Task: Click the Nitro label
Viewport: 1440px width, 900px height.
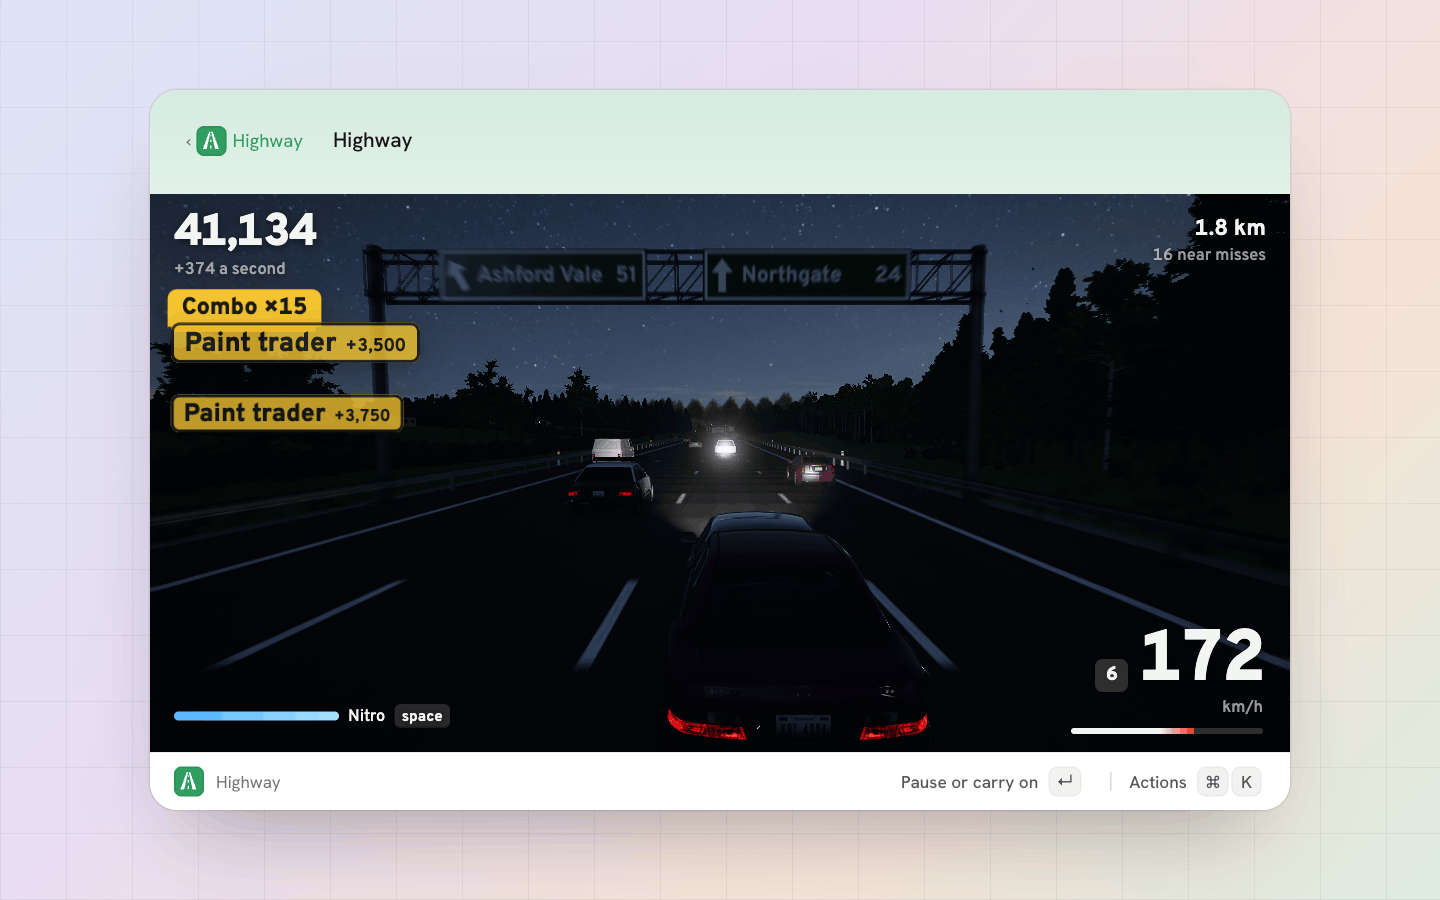Action: tap(366, 716)
